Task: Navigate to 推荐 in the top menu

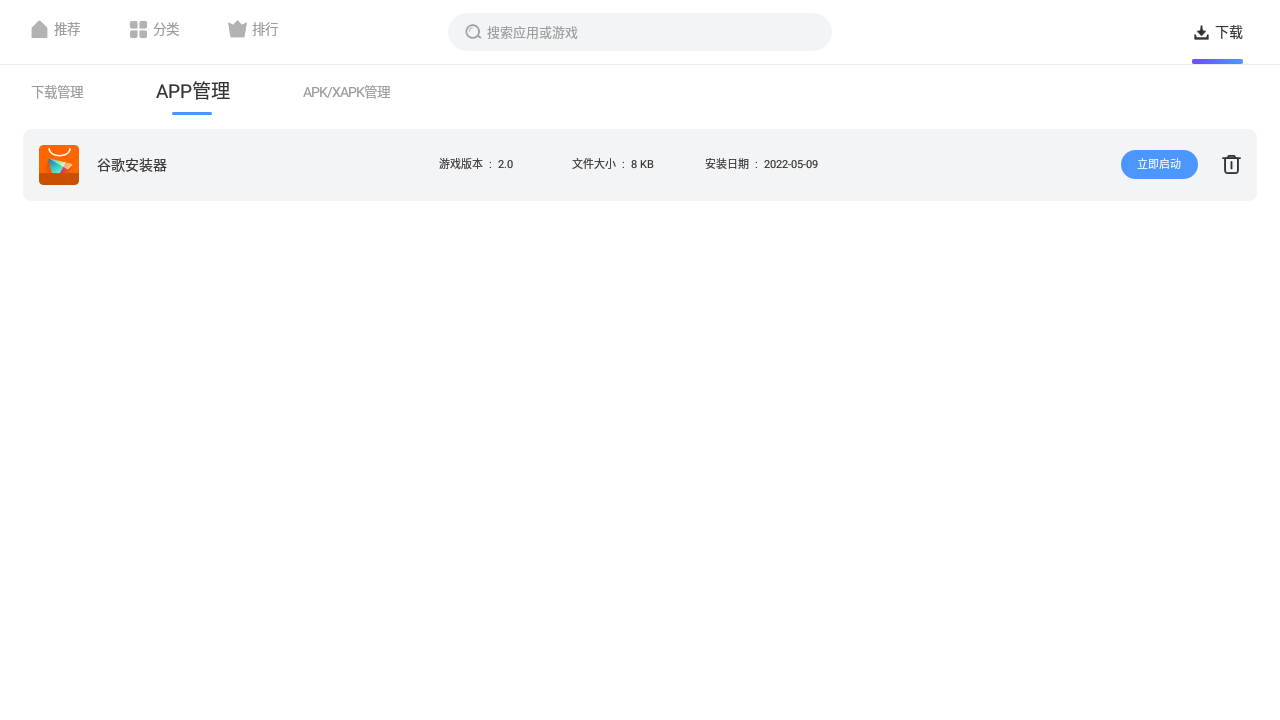Action: coord(67,29)
